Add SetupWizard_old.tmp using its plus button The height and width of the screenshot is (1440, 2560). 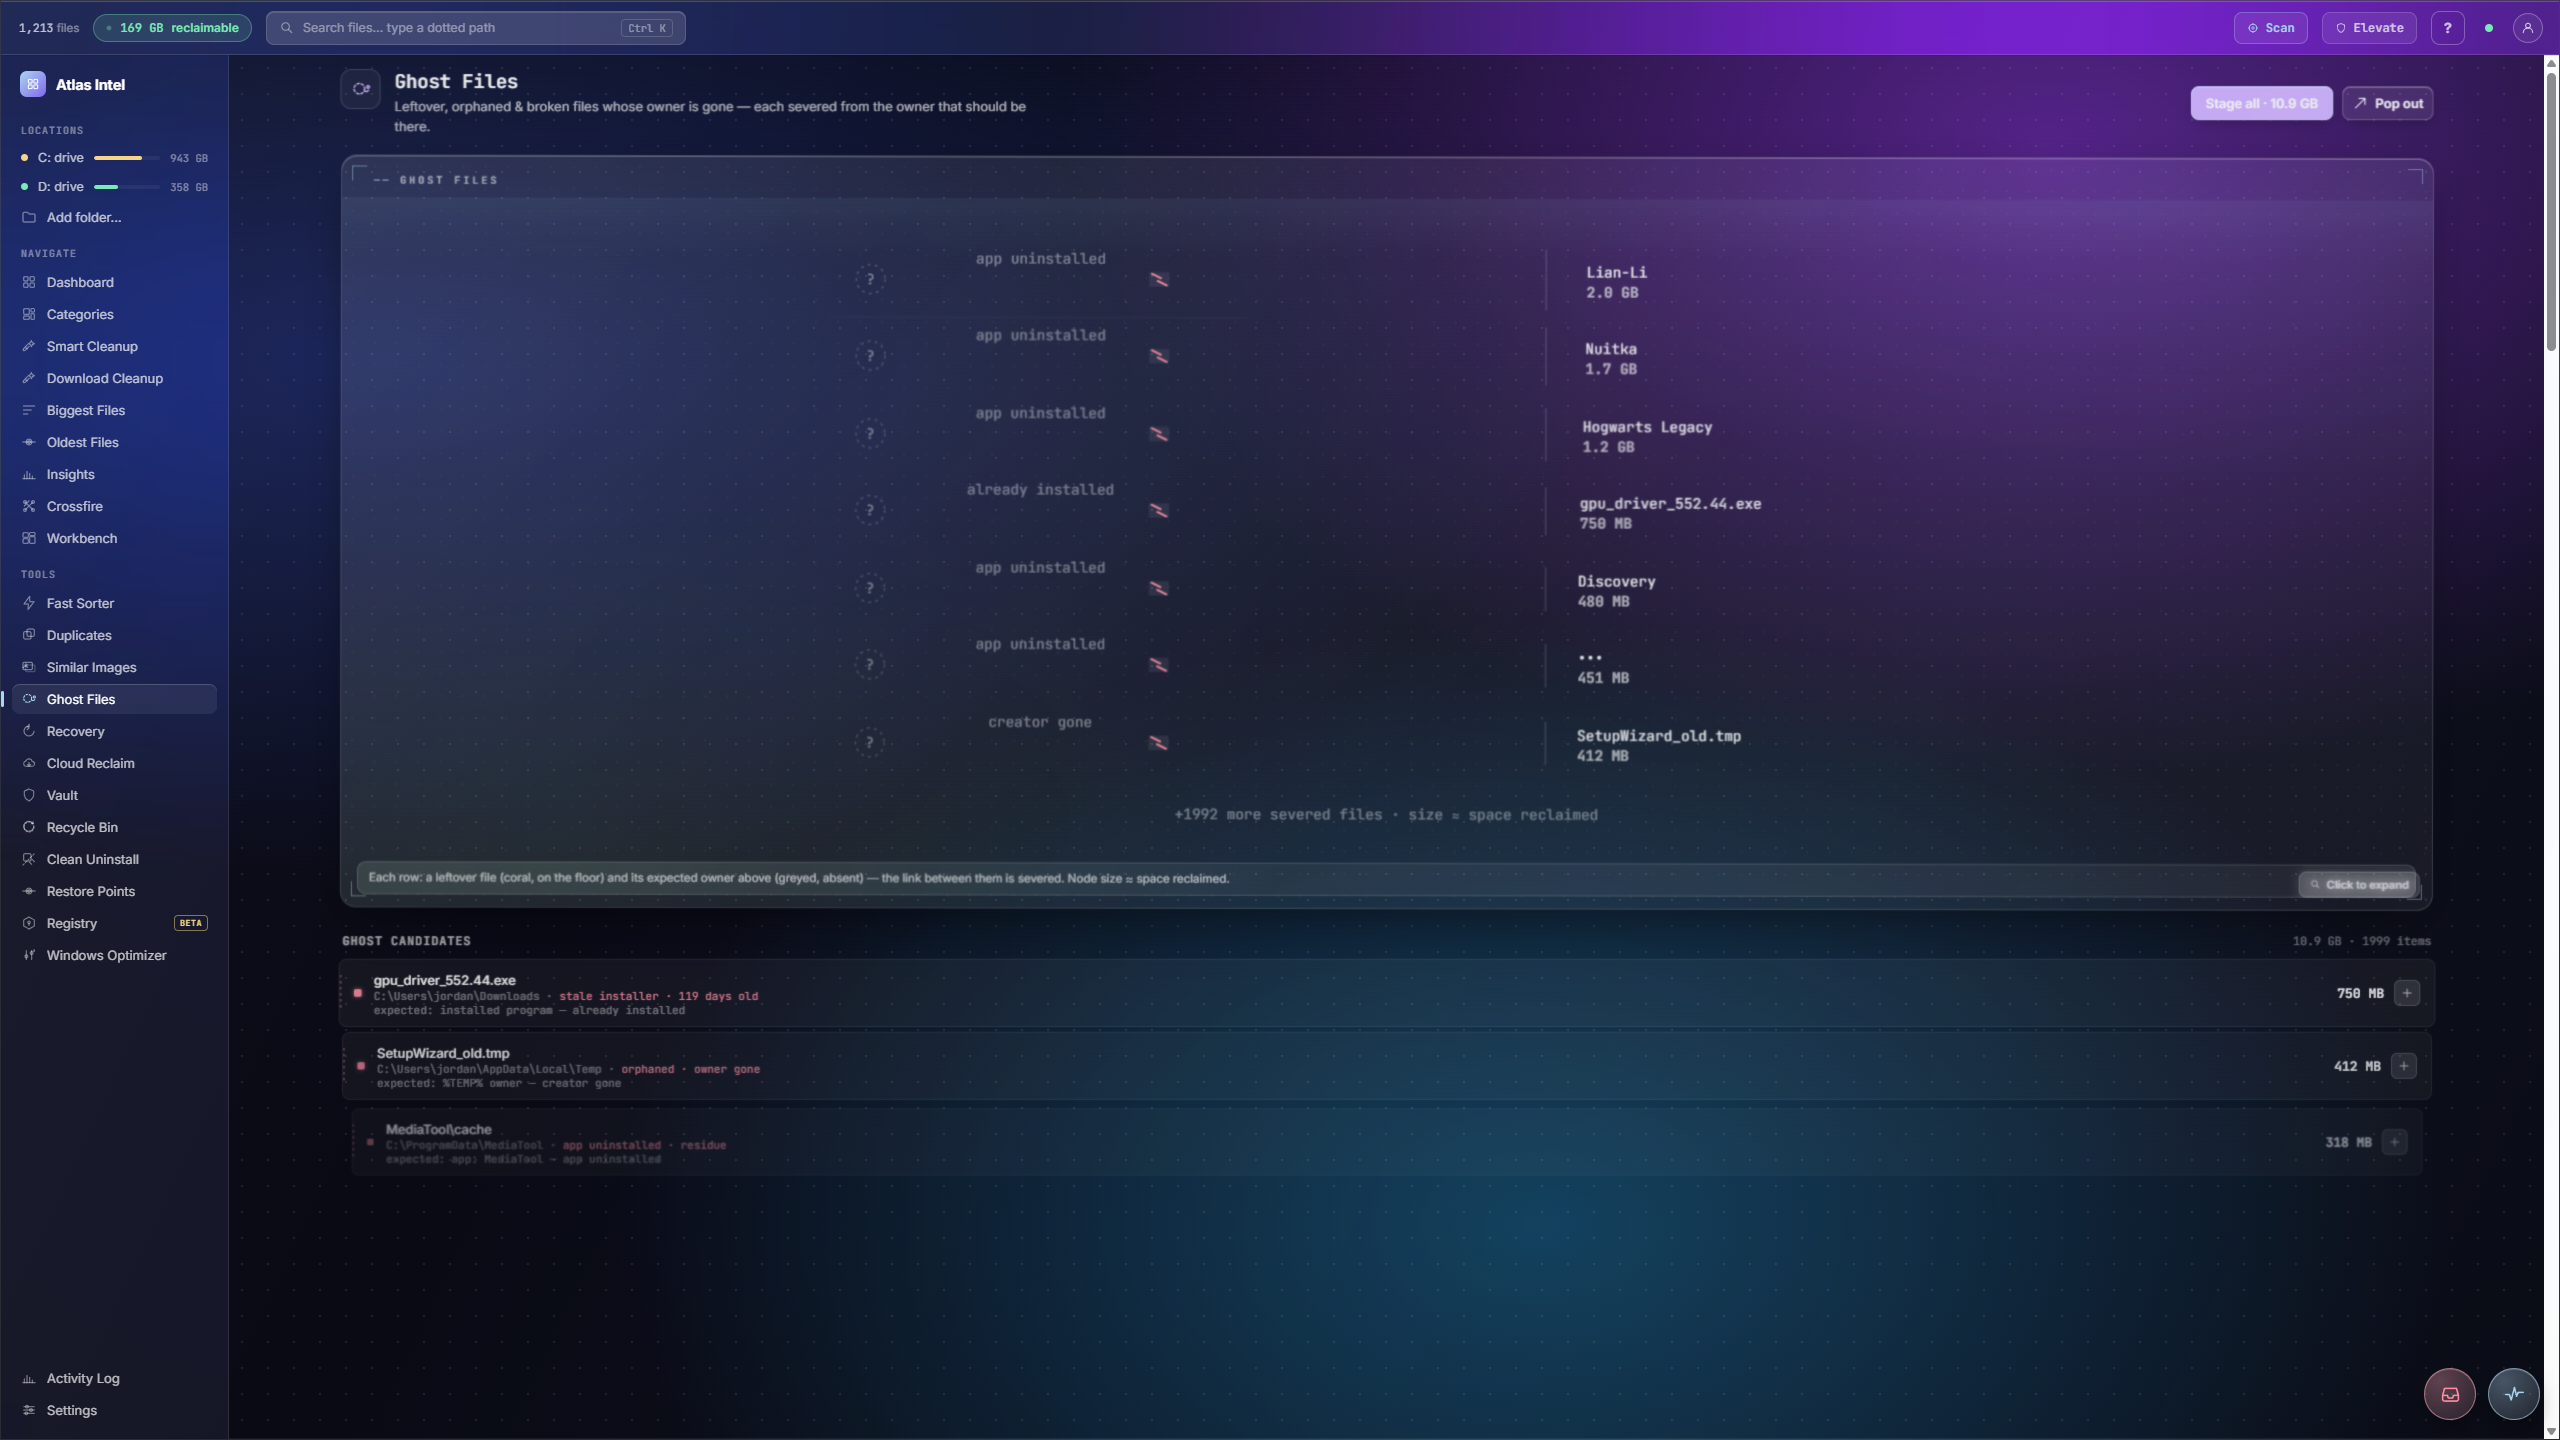2403,1066
